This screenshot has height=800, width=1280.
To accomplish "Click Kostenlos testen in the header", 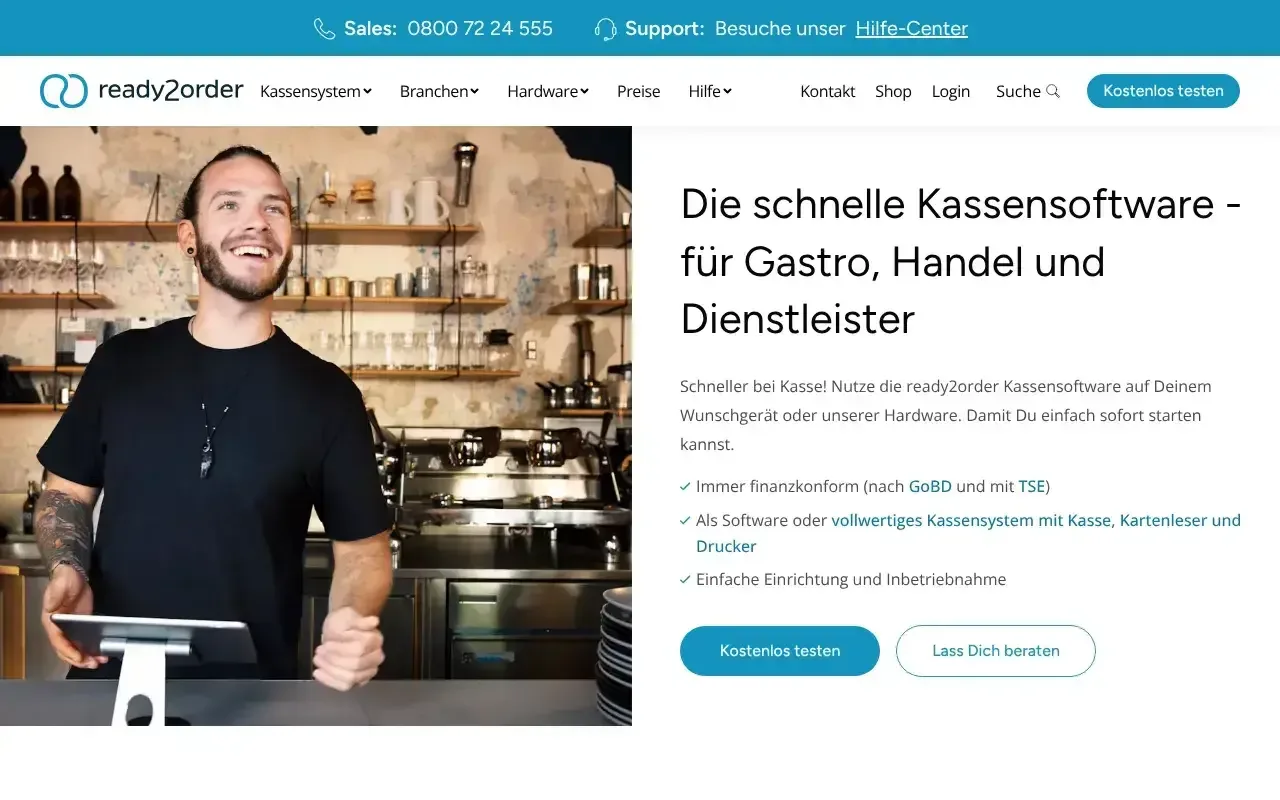I will pos(1163,91).
